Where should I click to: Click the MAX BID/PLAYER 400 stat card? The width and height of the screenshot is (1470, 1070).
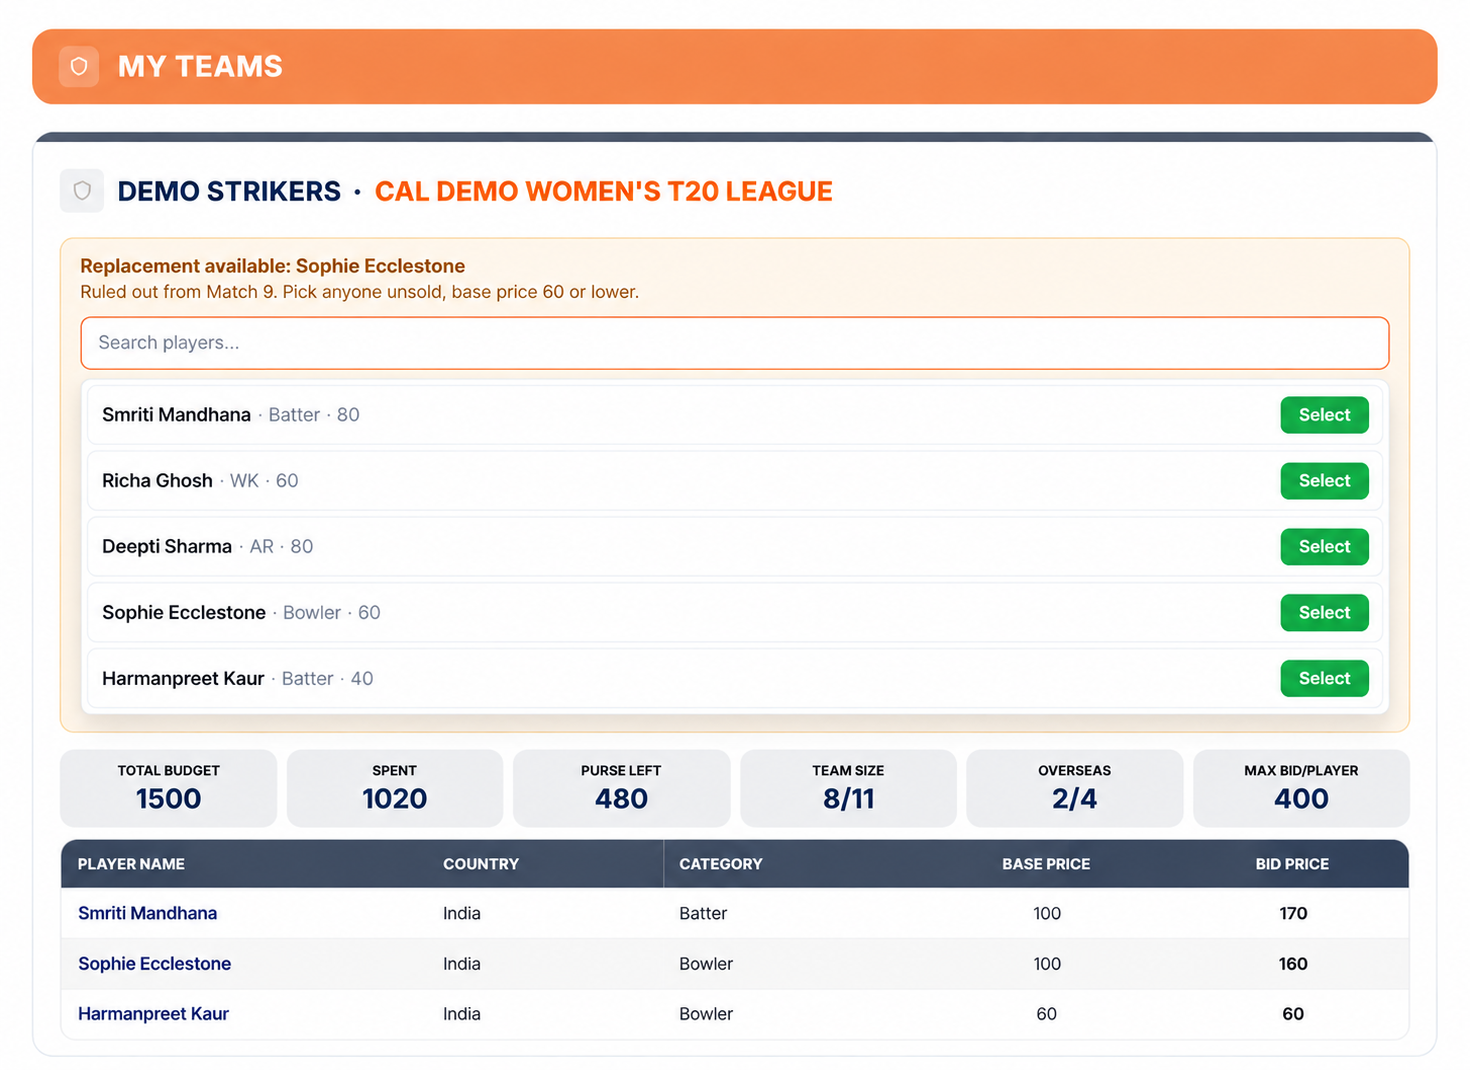1301,788
